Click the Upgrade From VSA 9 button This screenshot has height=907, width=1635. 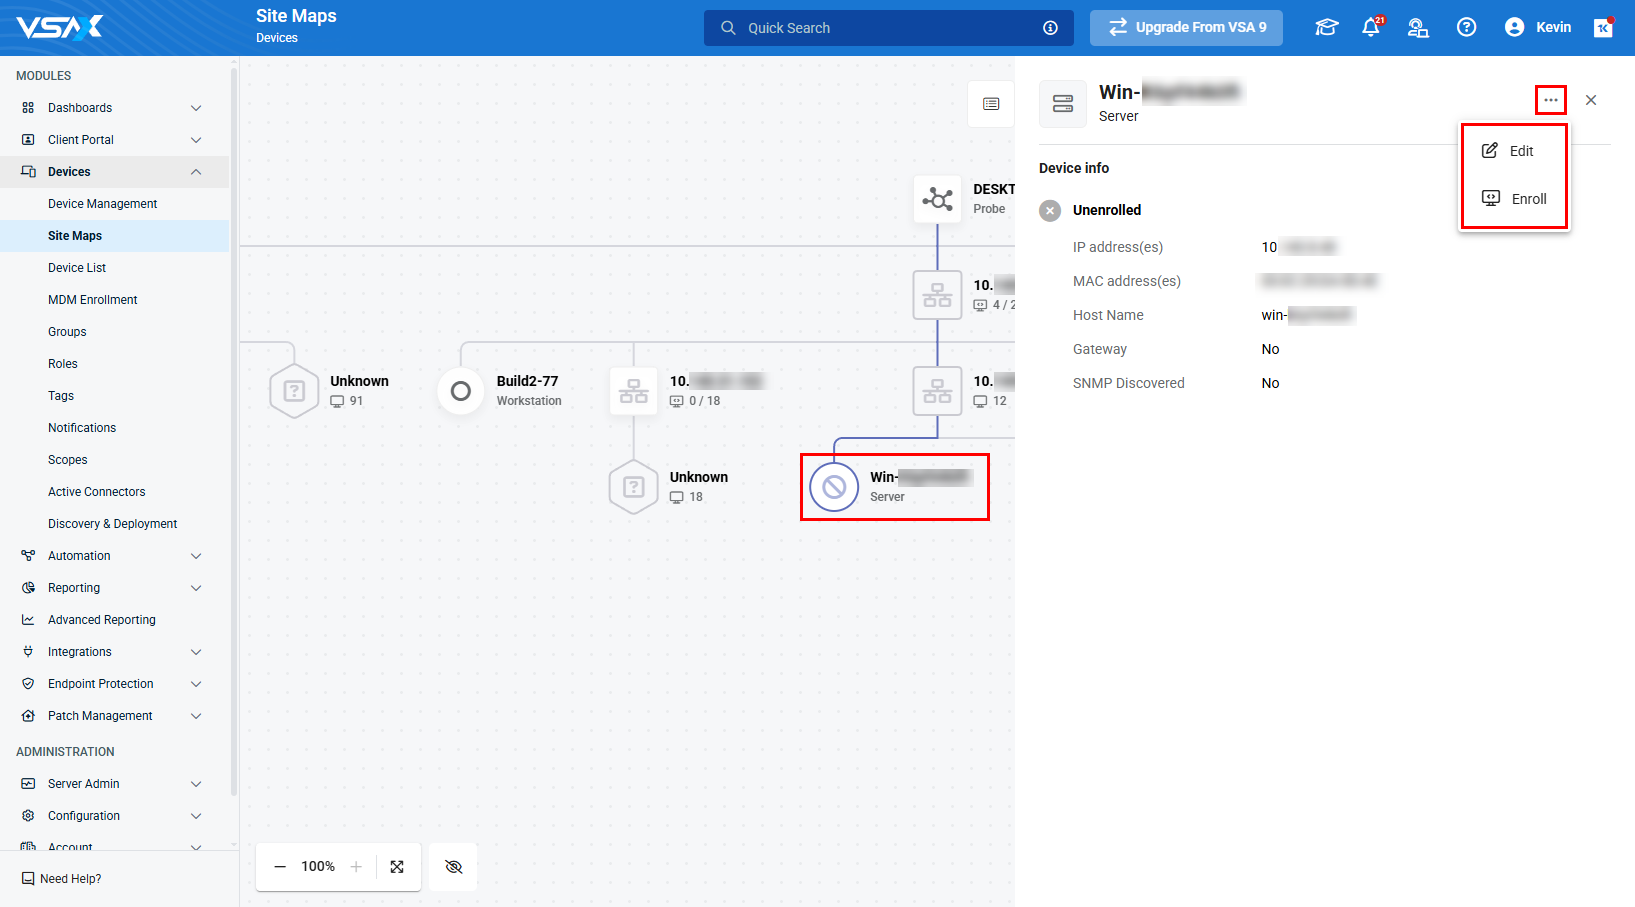(x=1186, y=27)
